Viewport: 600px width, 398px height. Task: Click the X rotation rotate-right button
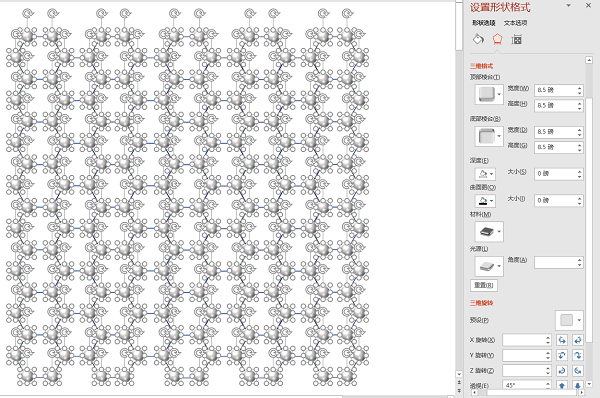pyautogui.click(x=578, y=340)
